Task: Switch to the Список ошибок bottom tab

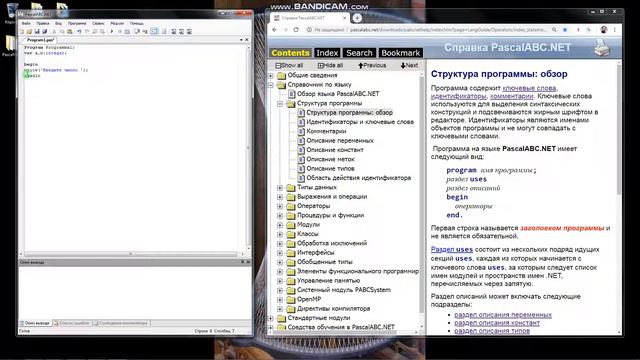Action: click(x=72, y=323)
